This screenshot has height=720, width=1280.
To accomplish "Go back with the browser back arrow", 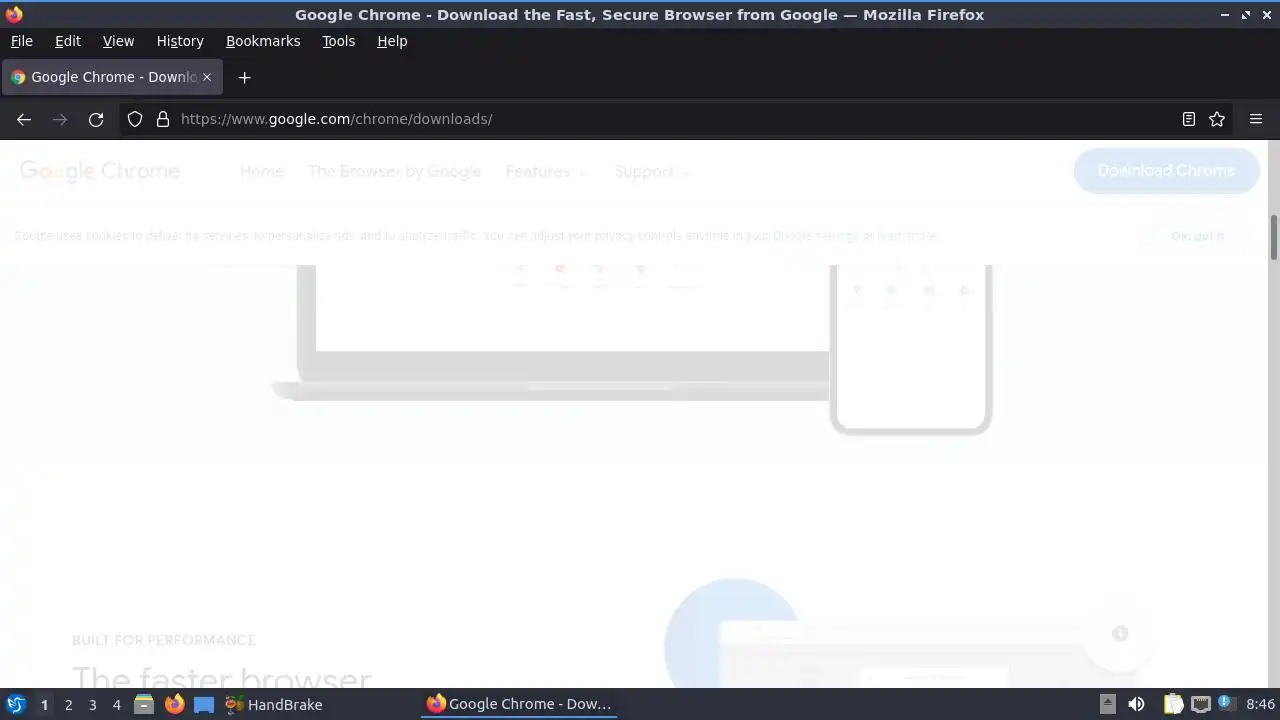I will click(x=24, y=119).
